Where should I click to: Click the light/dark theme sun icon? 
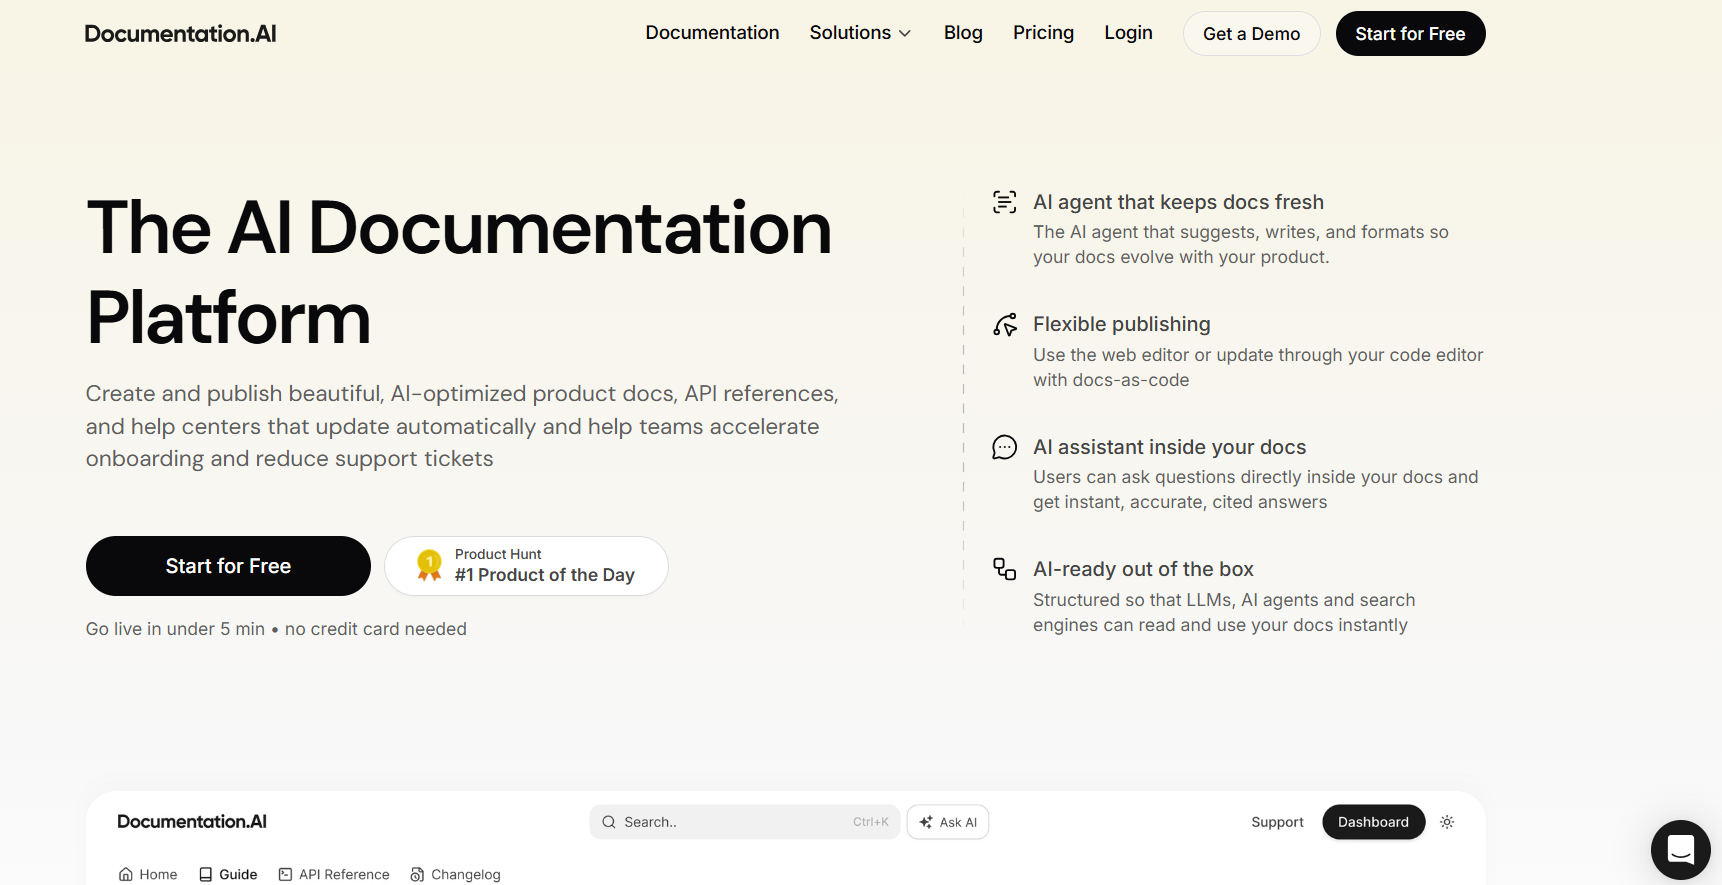1447,822
